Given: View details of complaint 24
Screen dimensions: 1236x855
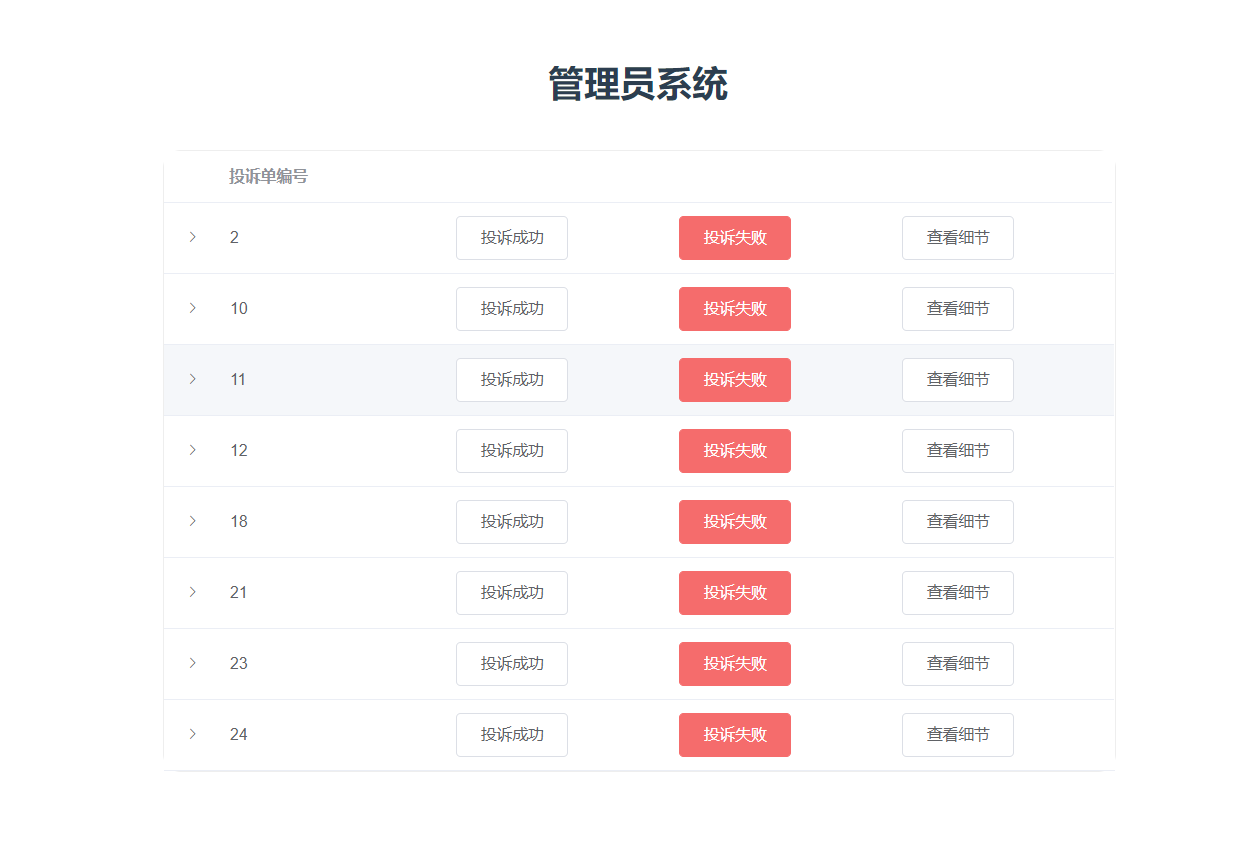Looking at the screenshot, I should (958, 735).
